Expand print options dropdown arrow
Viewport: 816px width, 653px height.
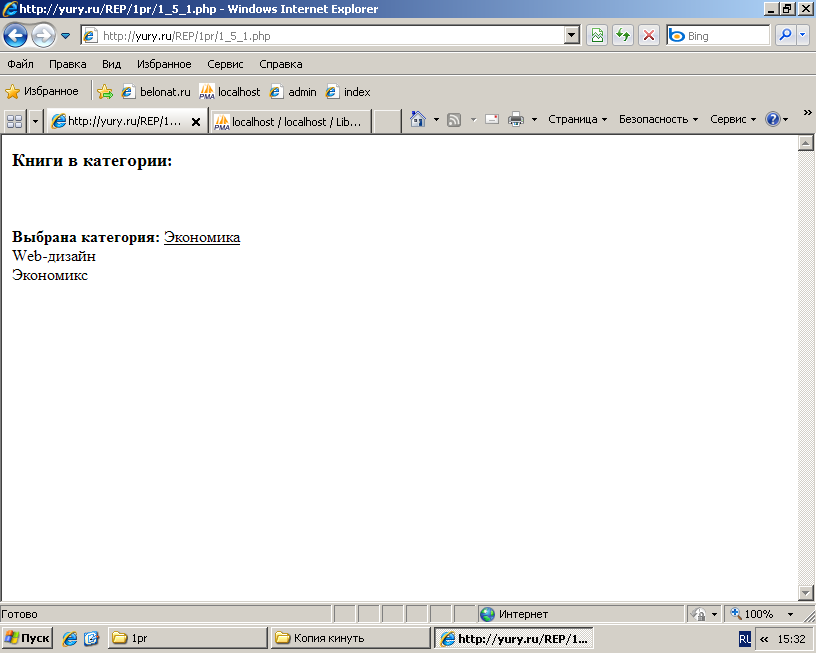tap(534, 120)
